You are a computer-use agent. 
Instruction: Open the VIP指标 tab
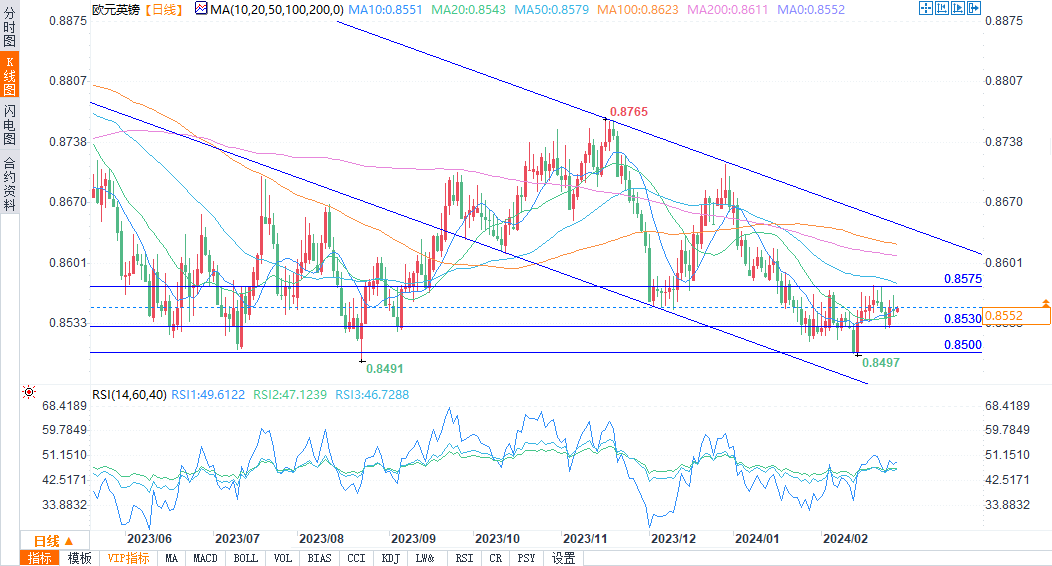(x=128, y=558)
